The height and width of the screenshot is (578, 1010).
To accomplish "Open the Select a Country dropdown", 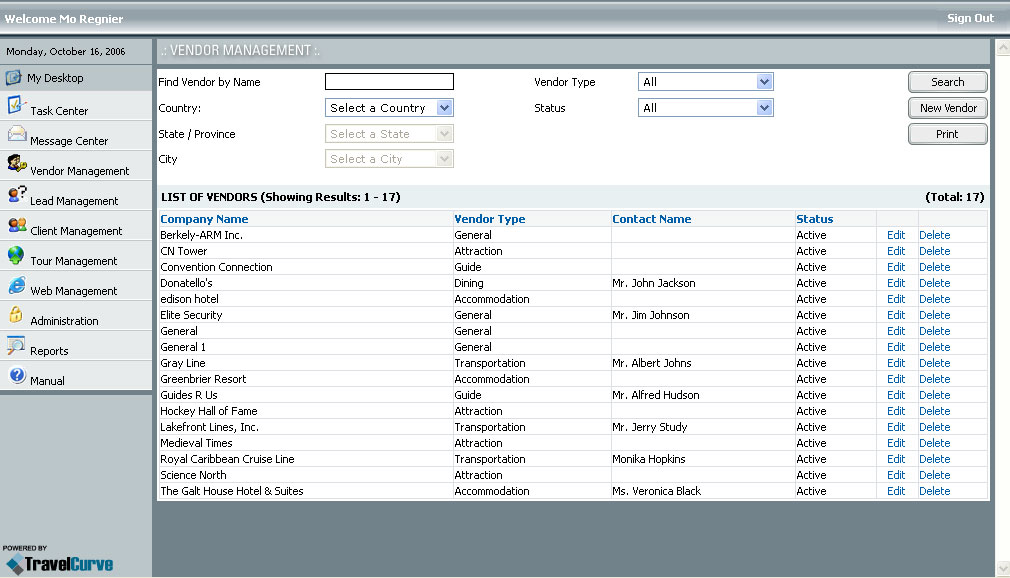I will tap(389, 108).
